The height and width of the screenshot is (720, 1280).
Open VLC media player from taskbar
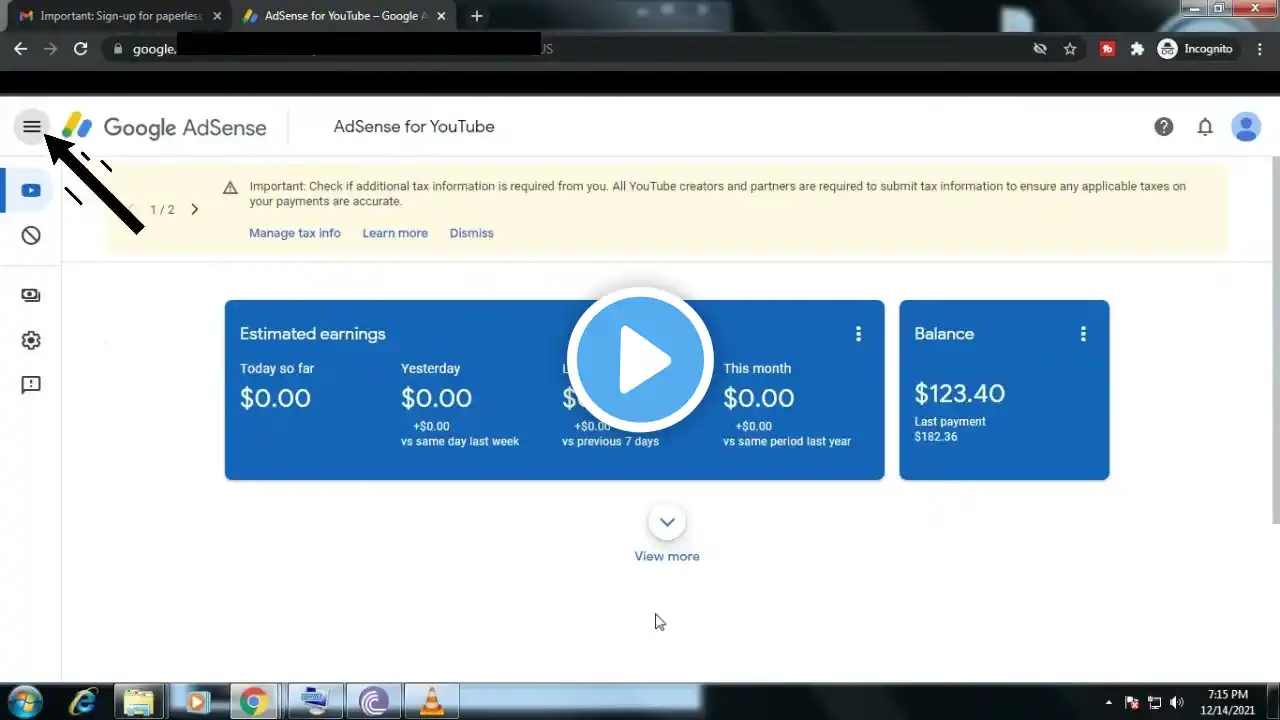[432, 702]
